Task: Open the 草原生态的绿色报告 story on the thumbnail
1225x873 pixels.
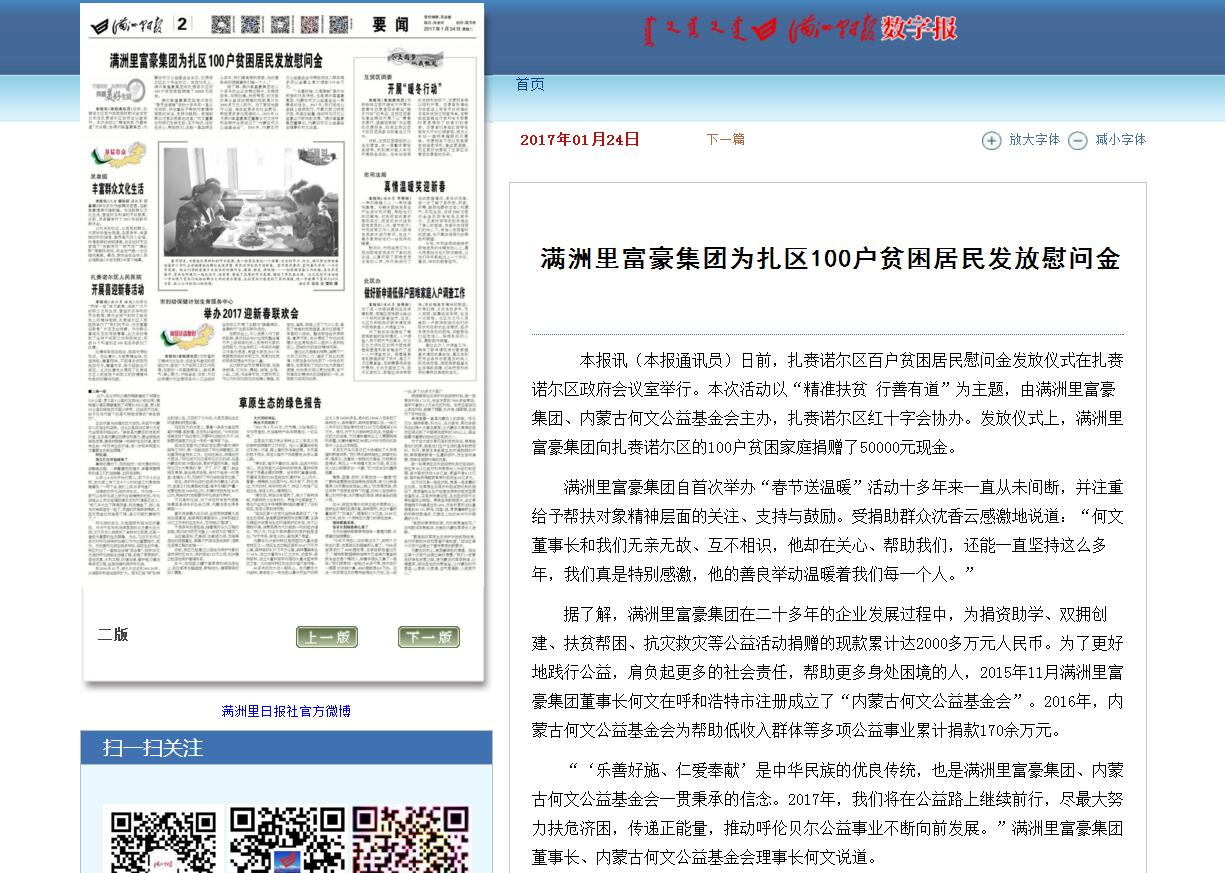Action: click(279, 402)
